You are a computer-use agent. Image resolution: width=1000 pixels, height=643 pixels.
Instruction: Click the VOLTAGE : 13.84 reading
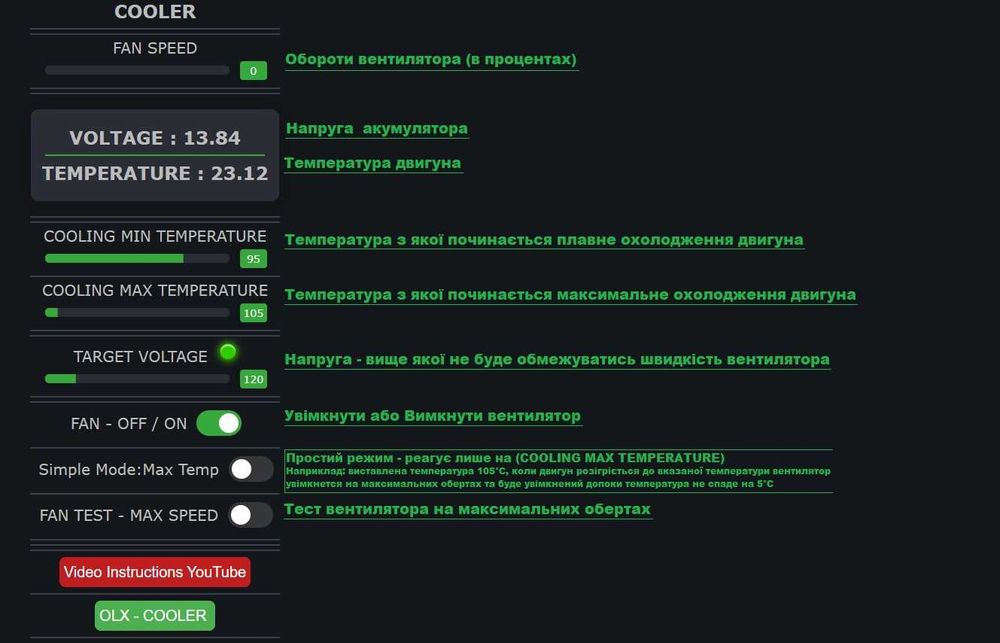tap(155, 138)
